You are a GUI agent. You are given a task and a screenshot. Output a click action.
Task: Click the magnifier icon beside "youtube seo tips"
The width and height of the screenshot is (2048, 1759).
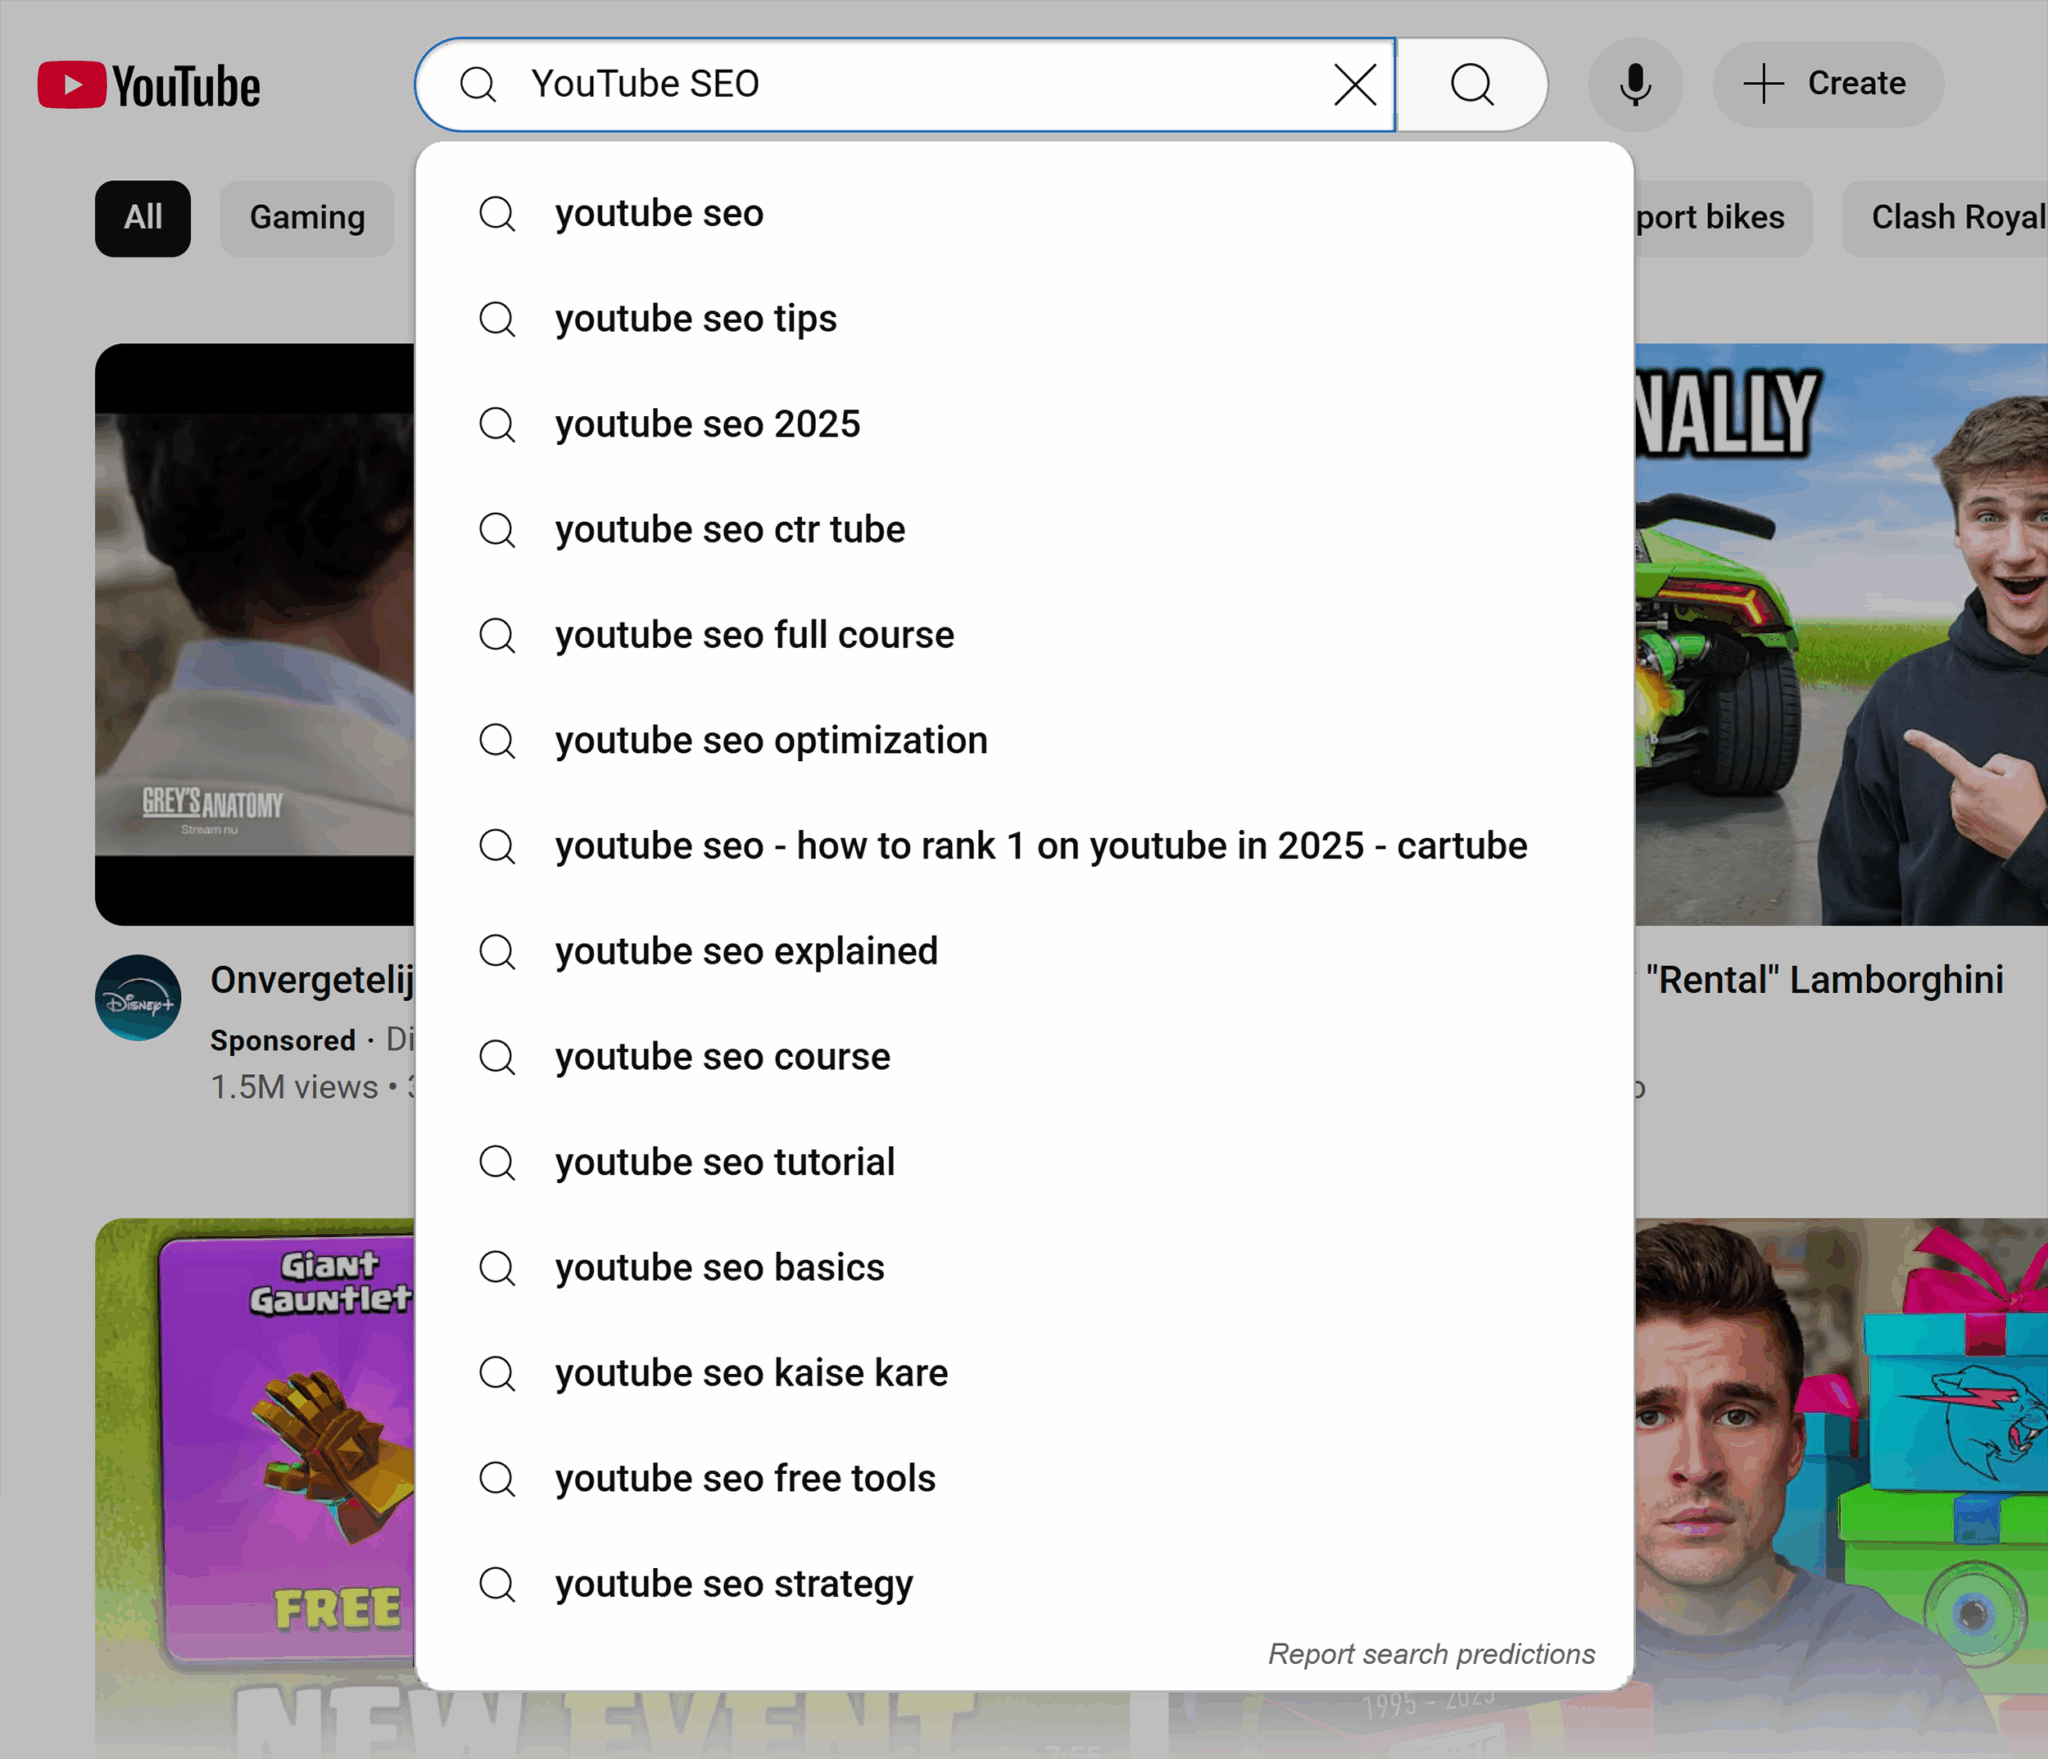497,319
